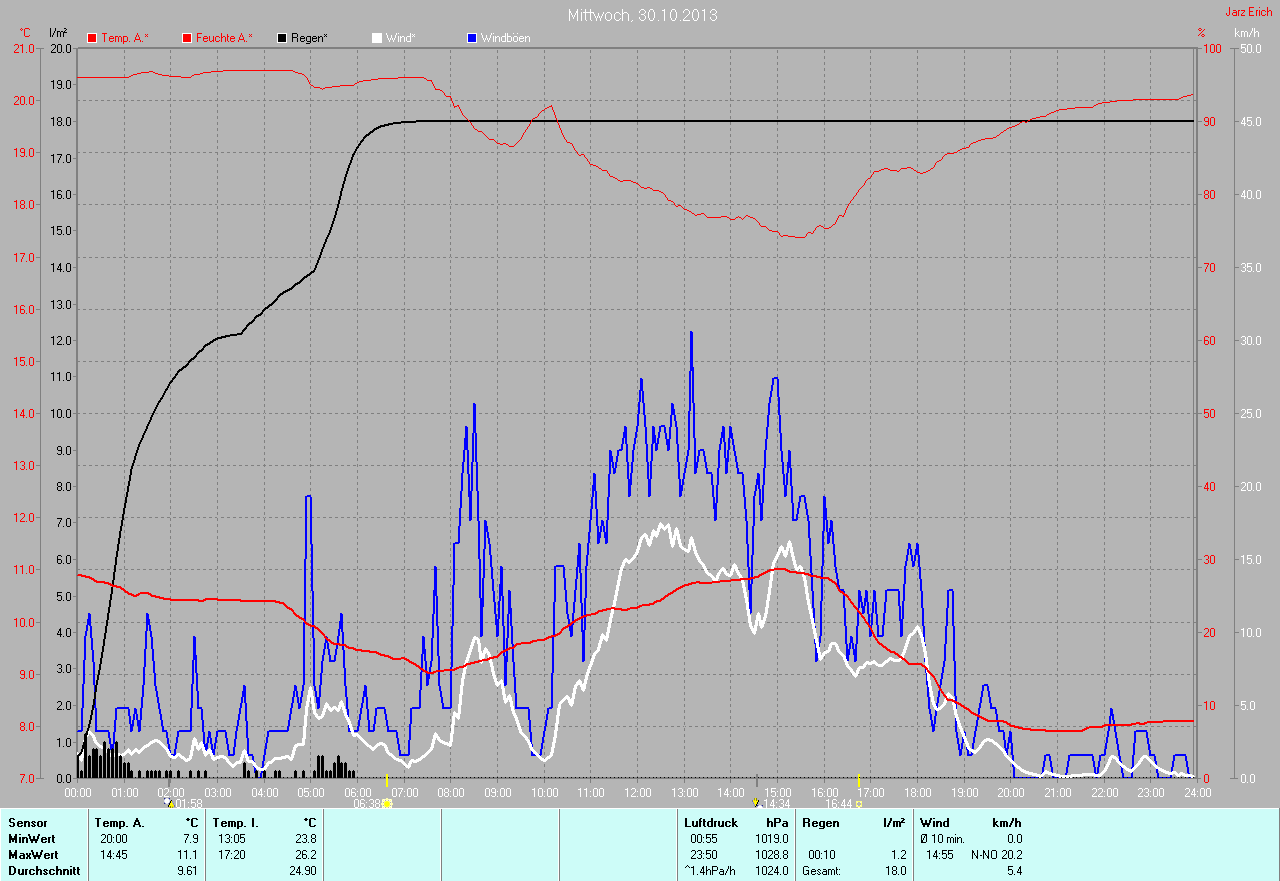Select the Luftdruck column header
Viewport: 1280px width, 881px height.
click(x=711, y=823)
